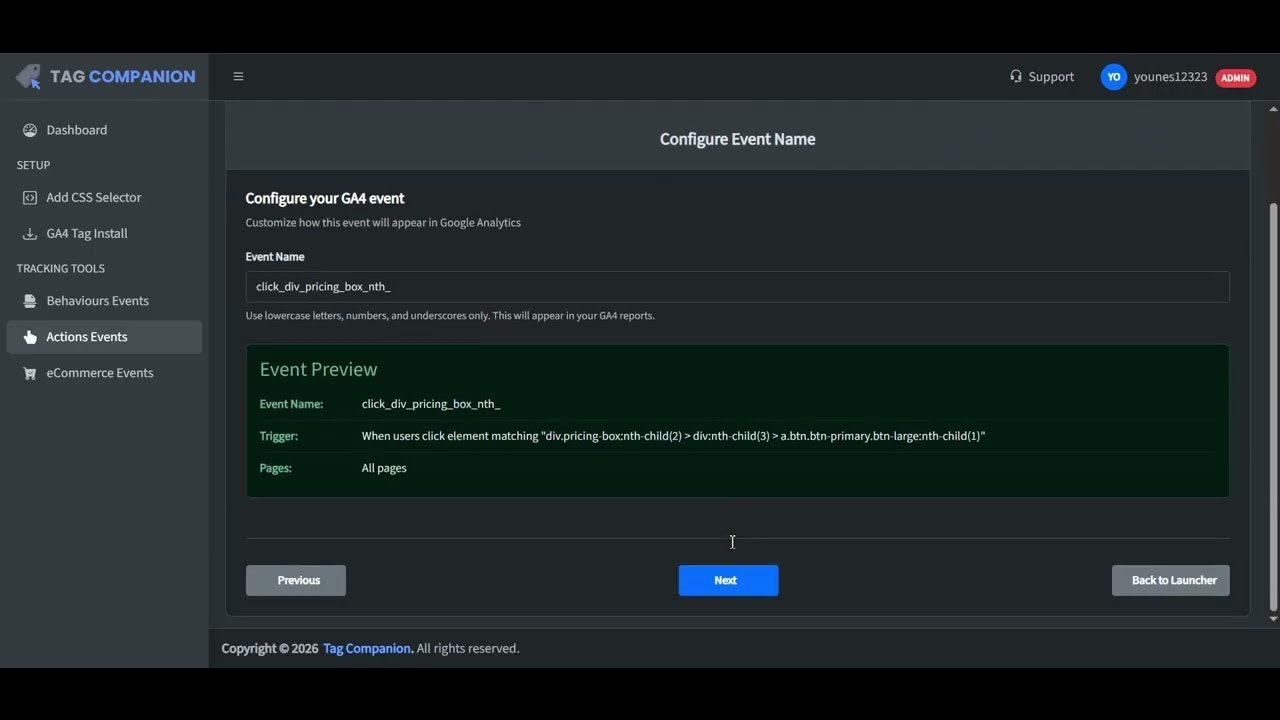Go to Add CSS Selector page
The image size is (1280, 720).
pyautogui.click(x=104, y=198)
